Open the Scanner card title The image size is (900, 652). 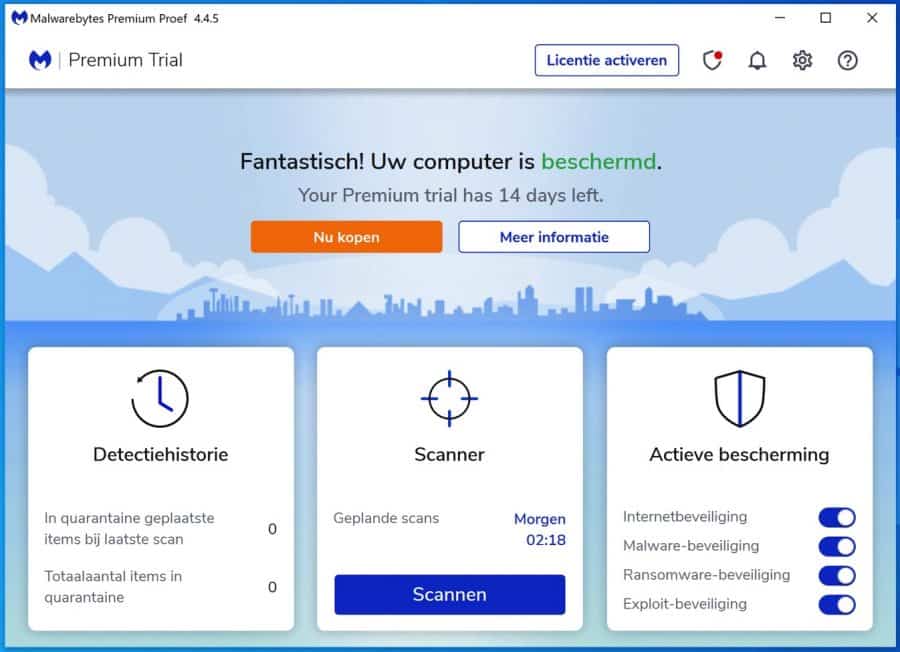point(449,455)
